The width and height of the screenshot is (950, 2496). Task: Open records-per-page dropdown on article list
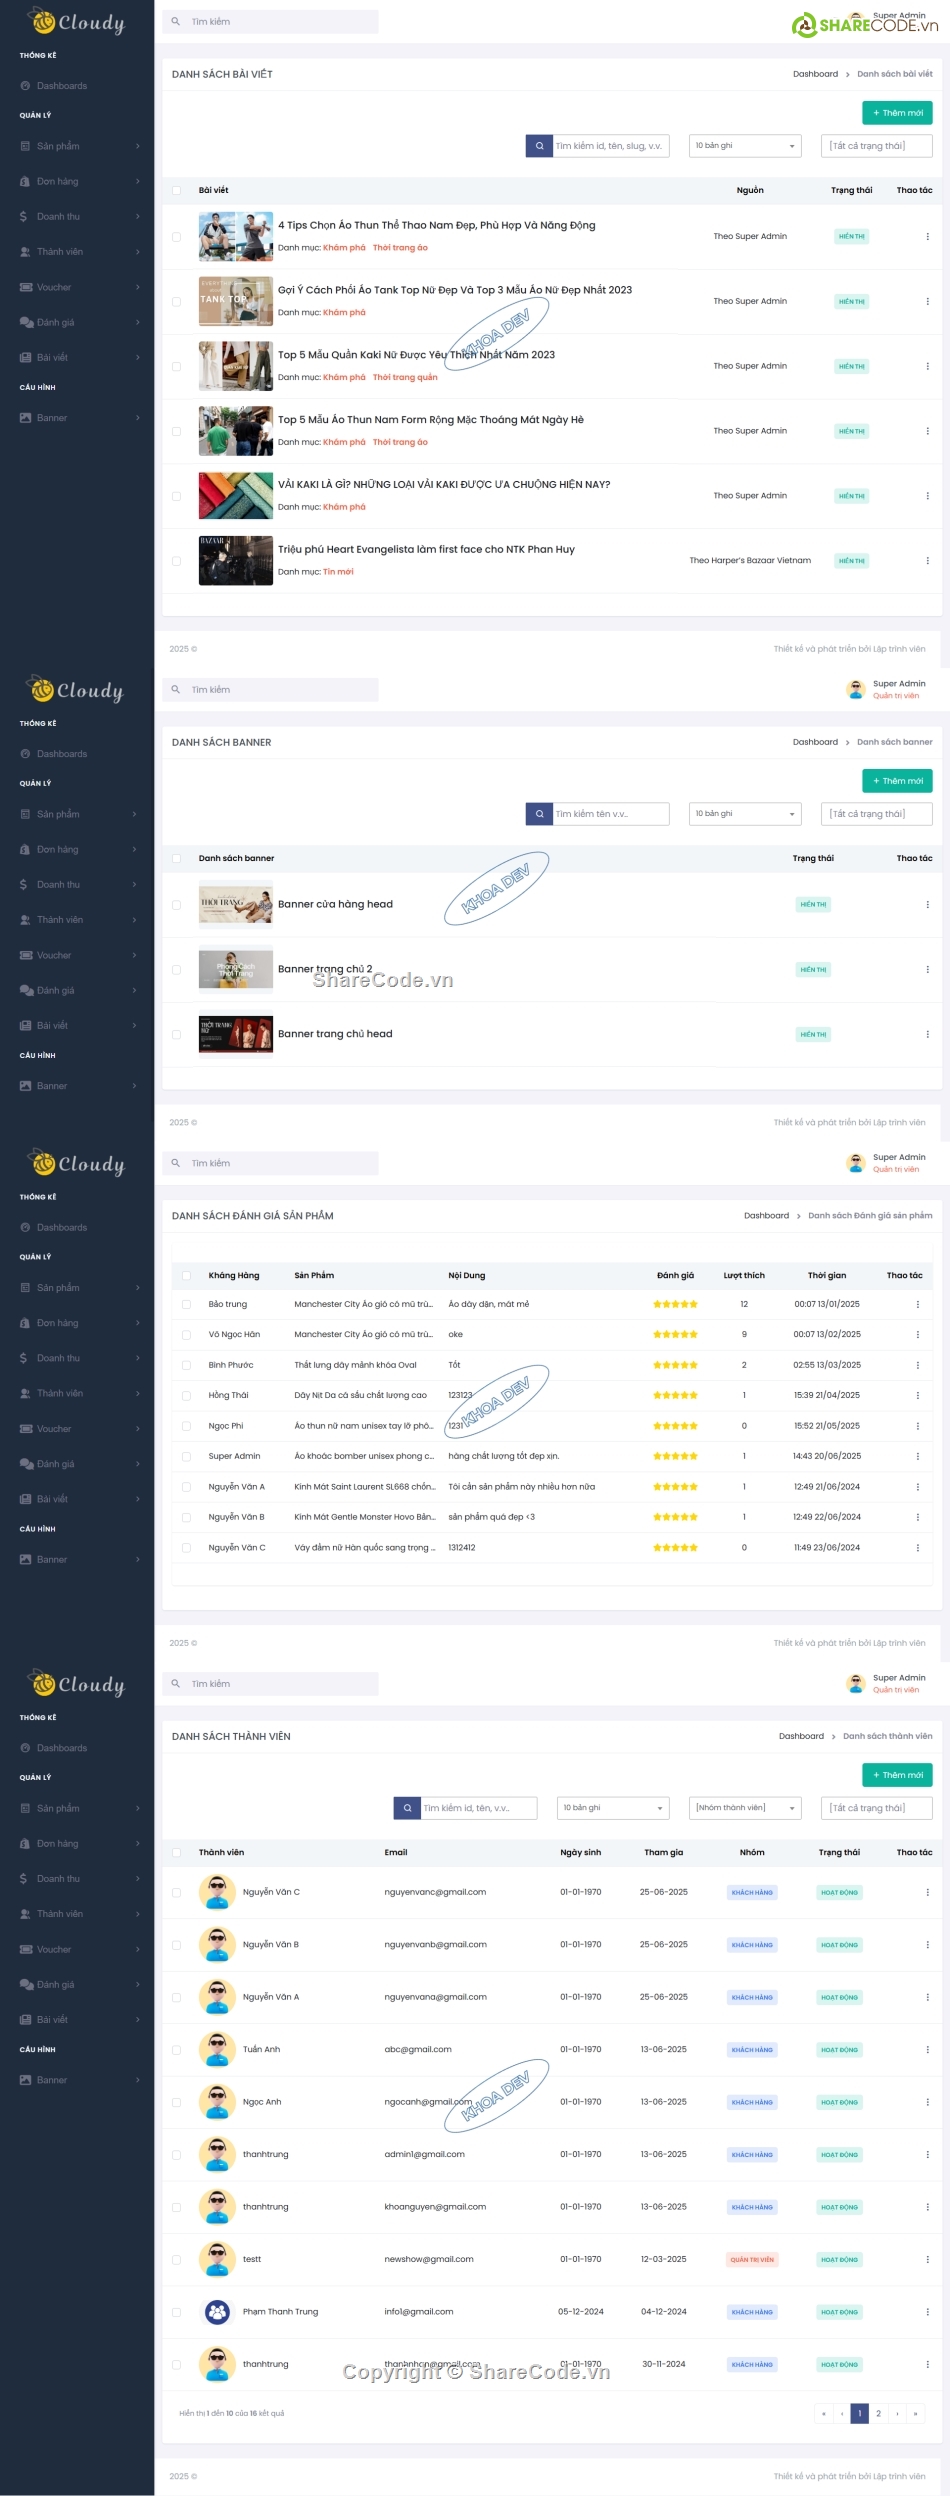745,146
